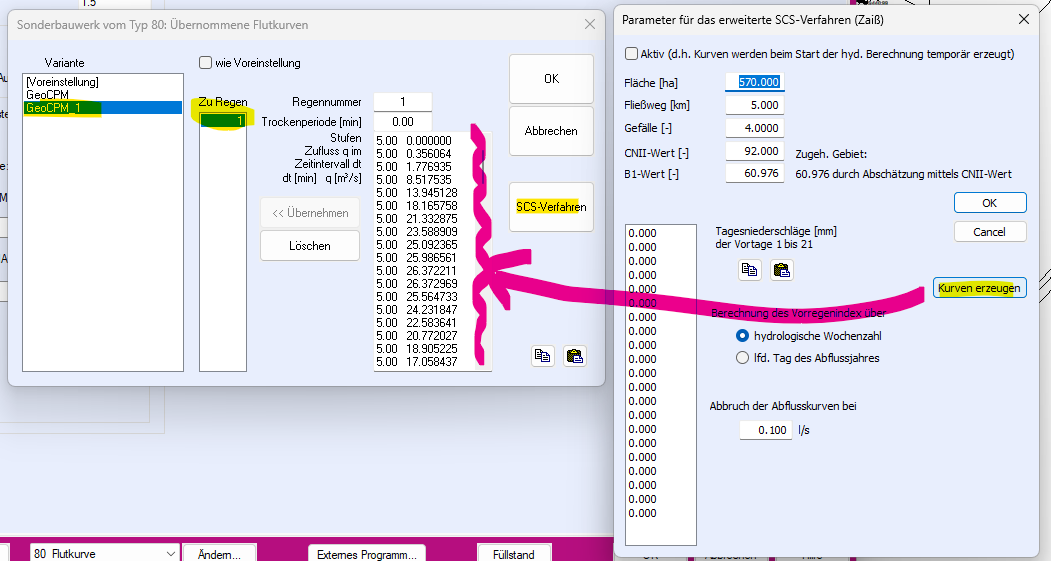Click the 'Trockenperiode [min]' input field

(x=403, y=121)
